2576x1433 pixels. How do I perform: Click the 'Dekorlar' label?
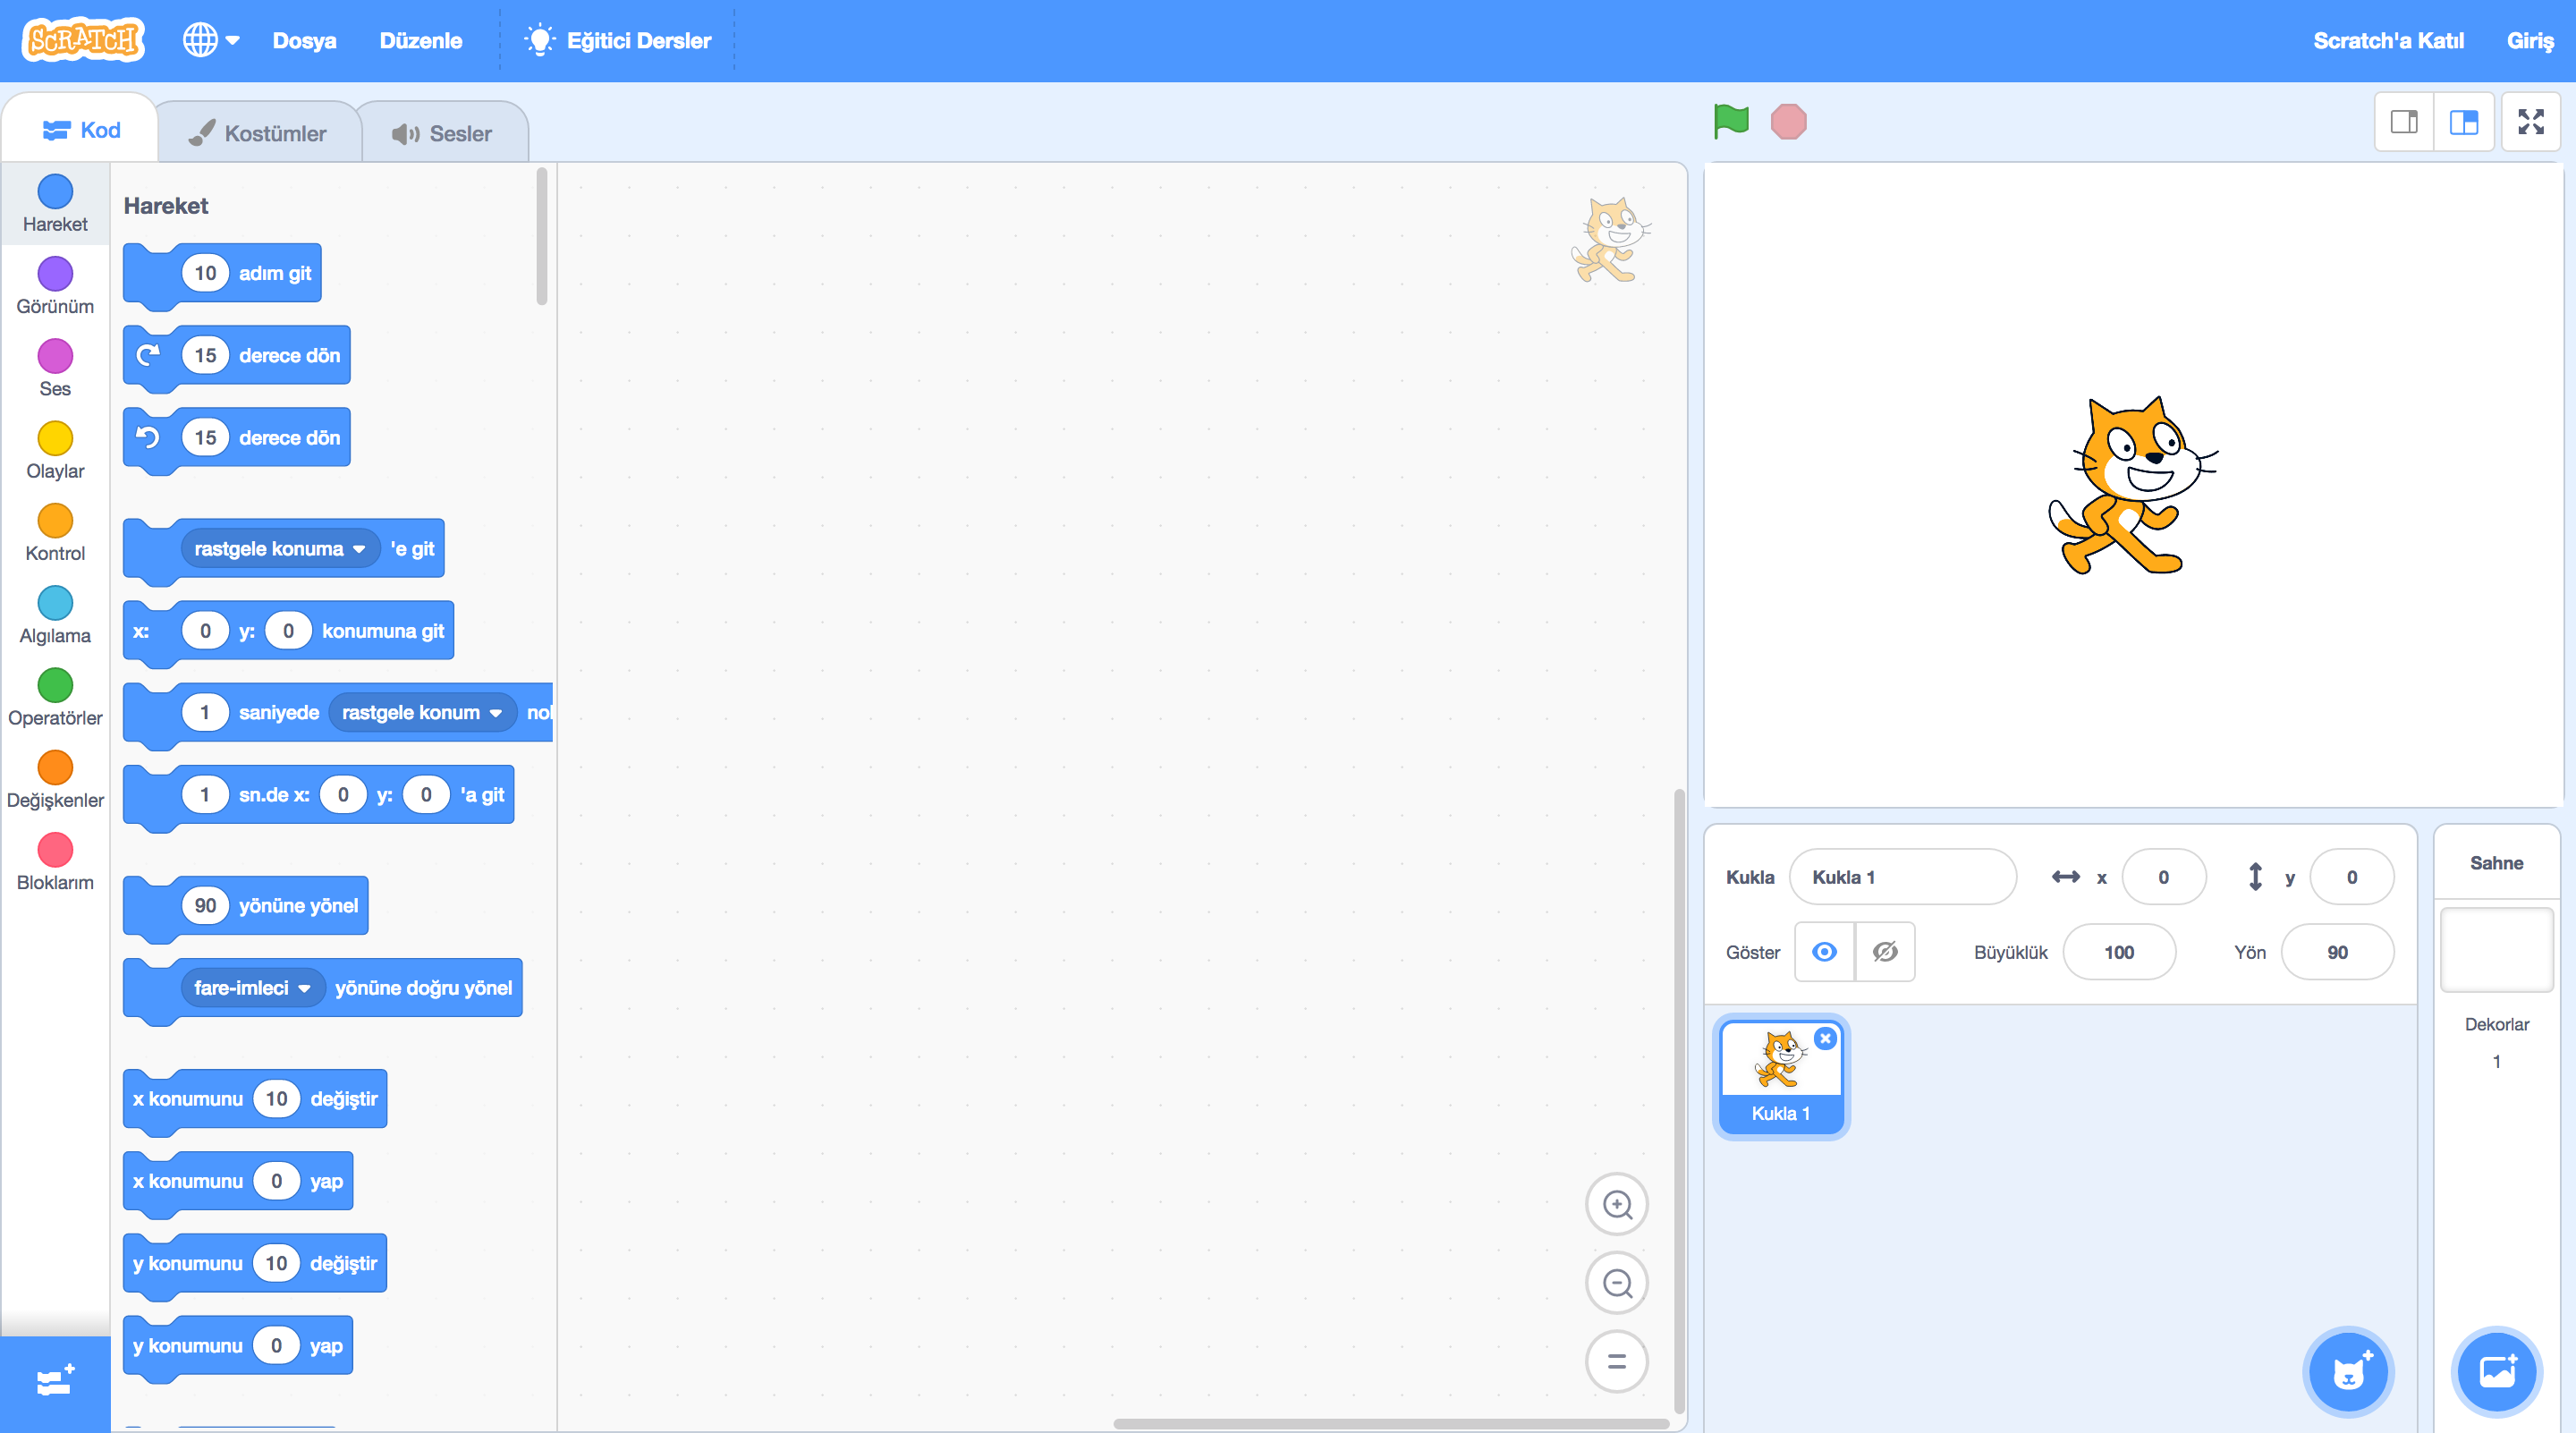click(x=2496, y=1024)
